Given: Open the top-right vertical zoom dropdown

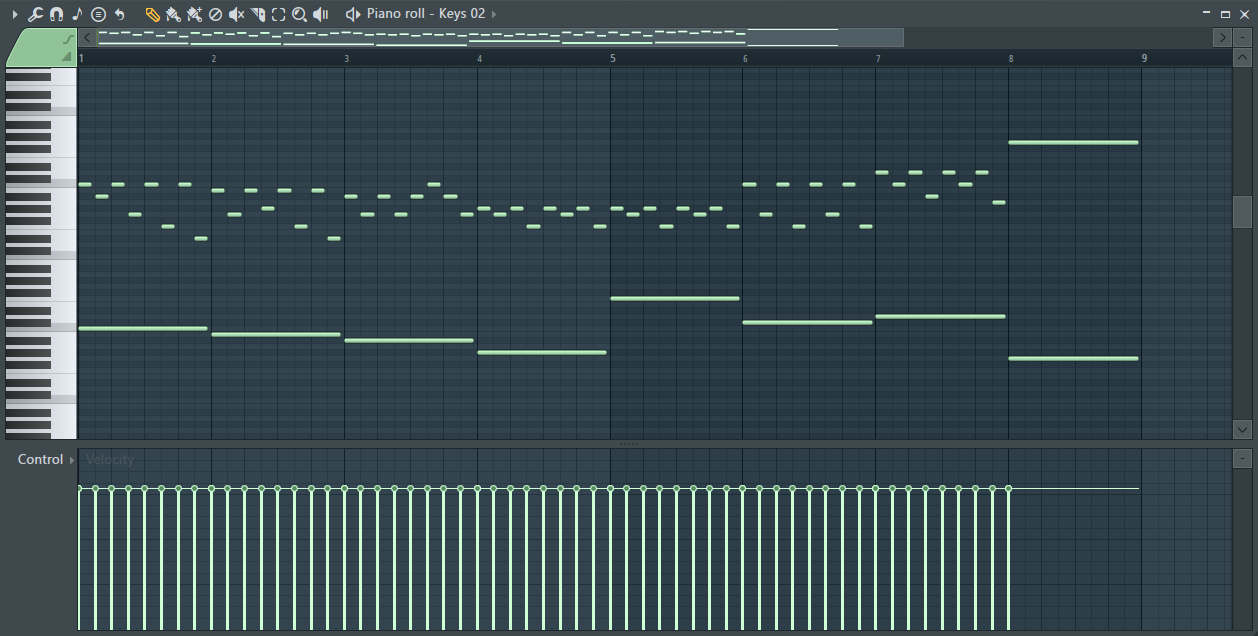Looking at the screenshot, I should (x=1242, y=37).
